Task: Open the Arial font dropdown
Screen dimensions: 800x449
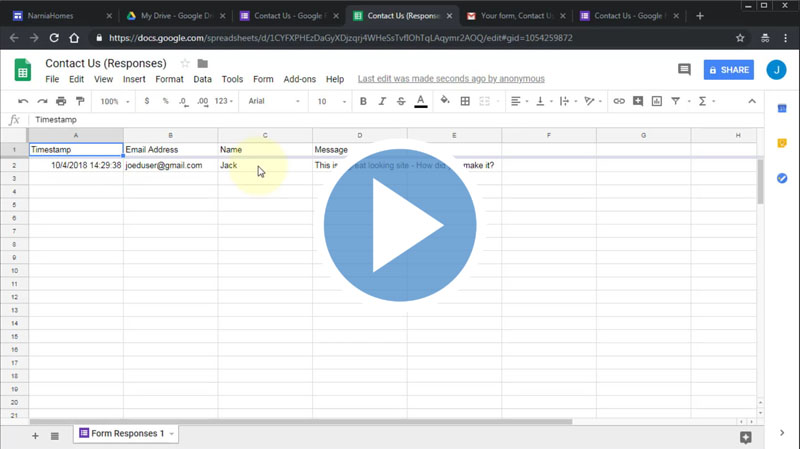Action: point(273,101)
